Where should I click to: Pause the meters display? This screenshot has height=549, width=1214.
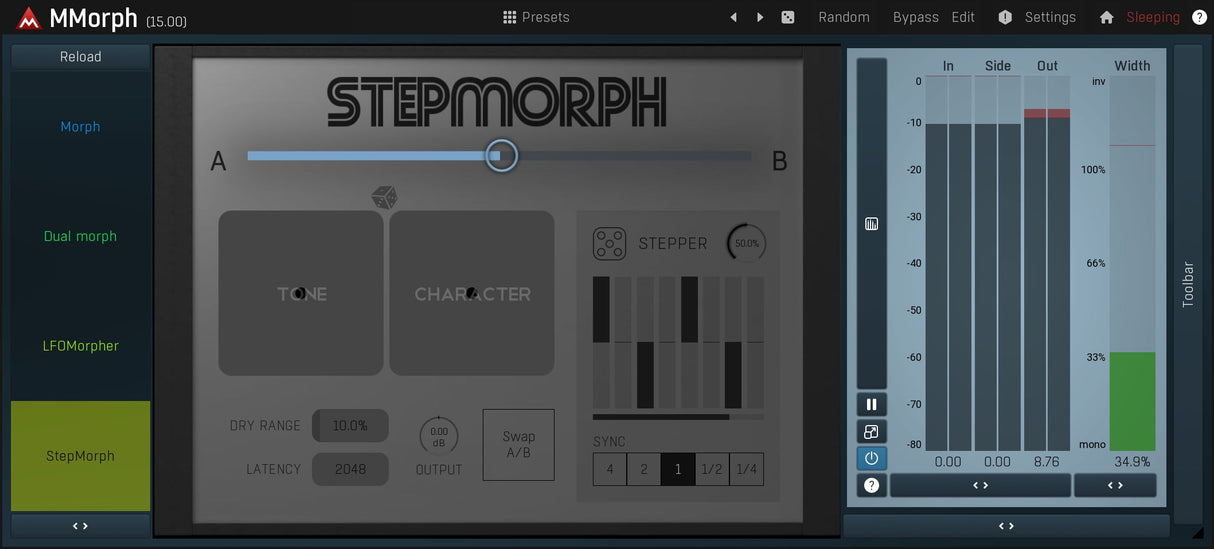[x=871, y=404]
